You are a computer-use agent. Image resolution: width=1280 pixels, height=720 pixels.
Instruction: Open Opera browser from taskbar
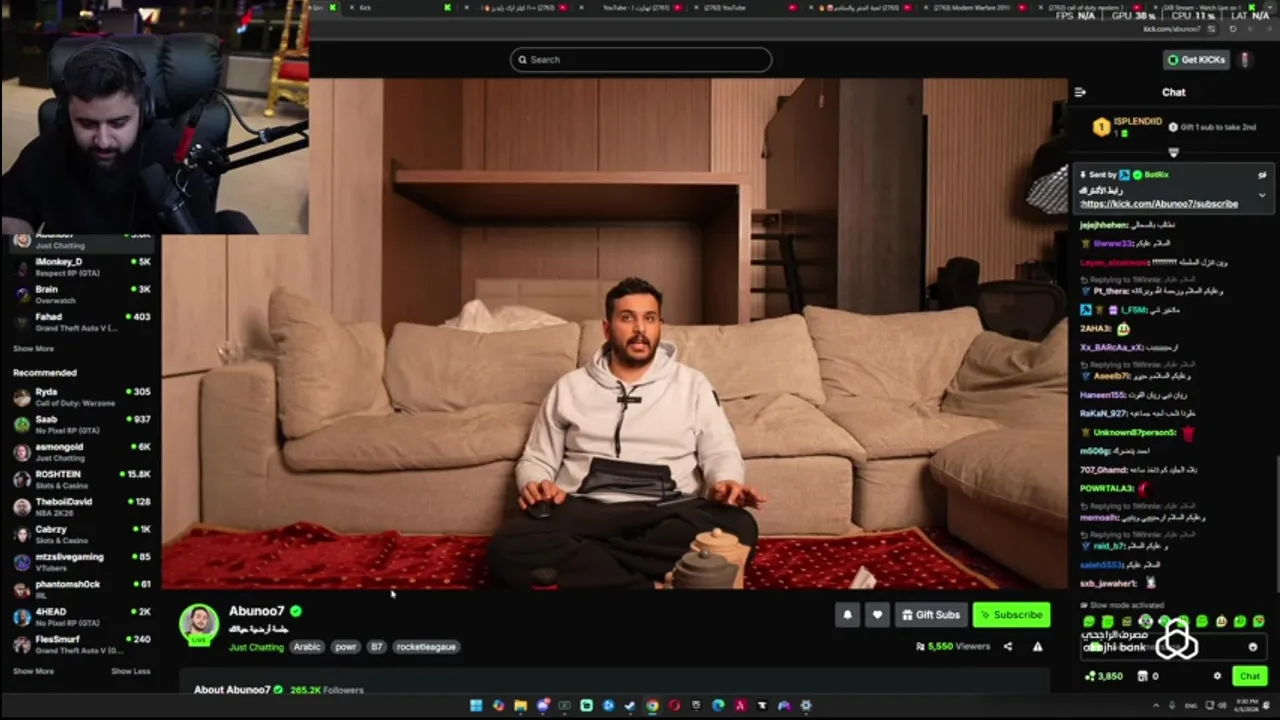[674, 705]
